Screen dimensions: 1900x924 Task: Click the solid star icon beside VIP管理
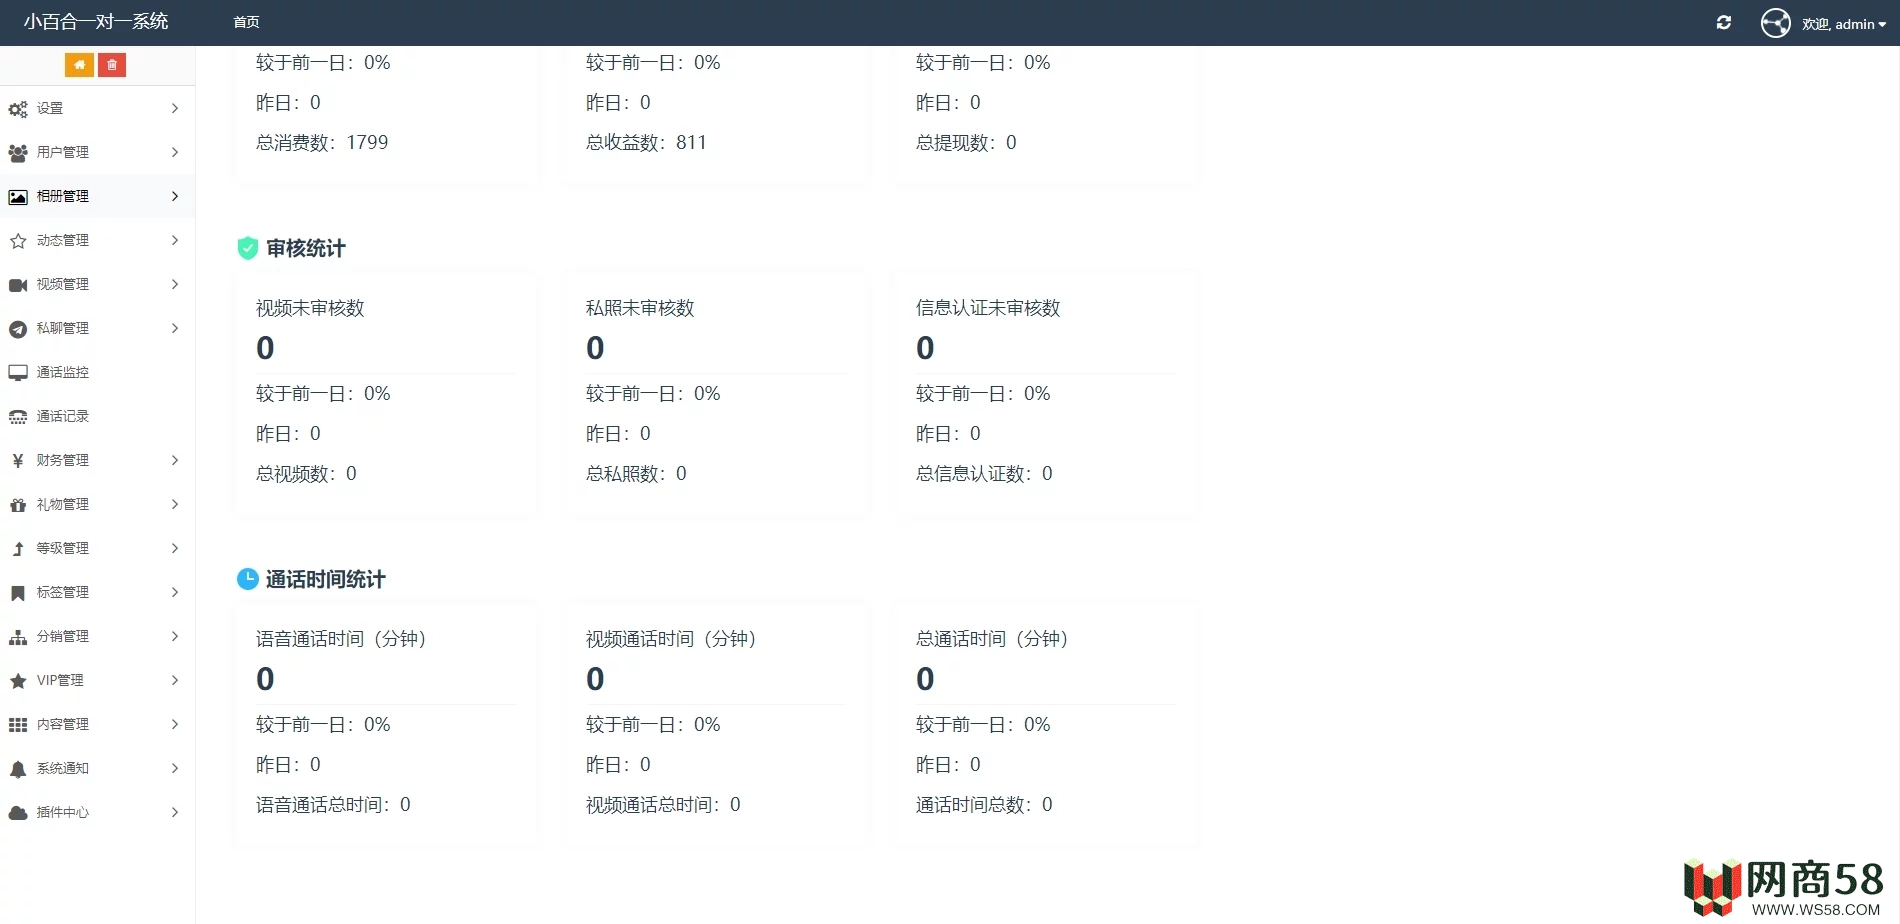point(18,681)
